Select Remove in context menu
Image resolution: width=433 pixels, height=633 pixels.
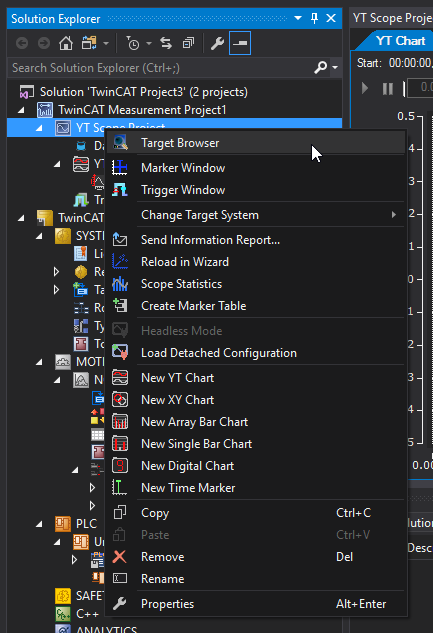[255, 557]
